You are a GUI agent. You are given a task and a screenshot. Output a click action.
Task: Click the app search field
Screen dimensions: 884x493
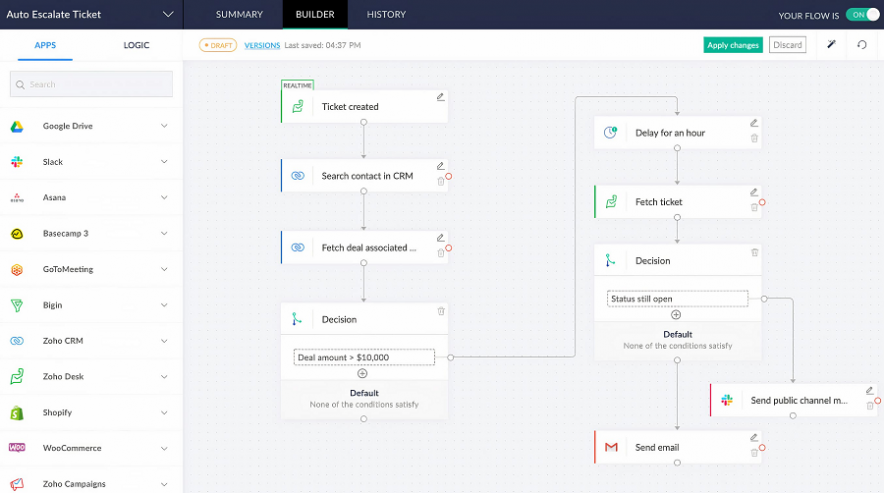point(90,84)
